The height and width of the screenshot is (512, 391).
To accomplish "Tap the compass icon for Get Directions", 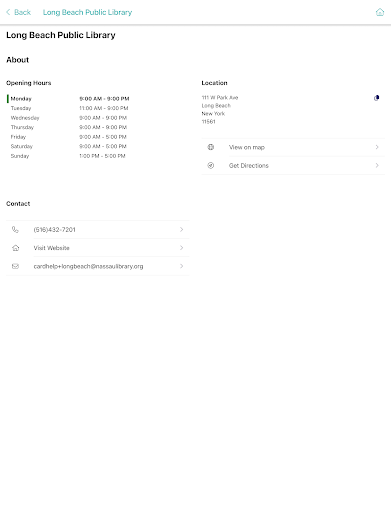I will (x=211, y=165).
